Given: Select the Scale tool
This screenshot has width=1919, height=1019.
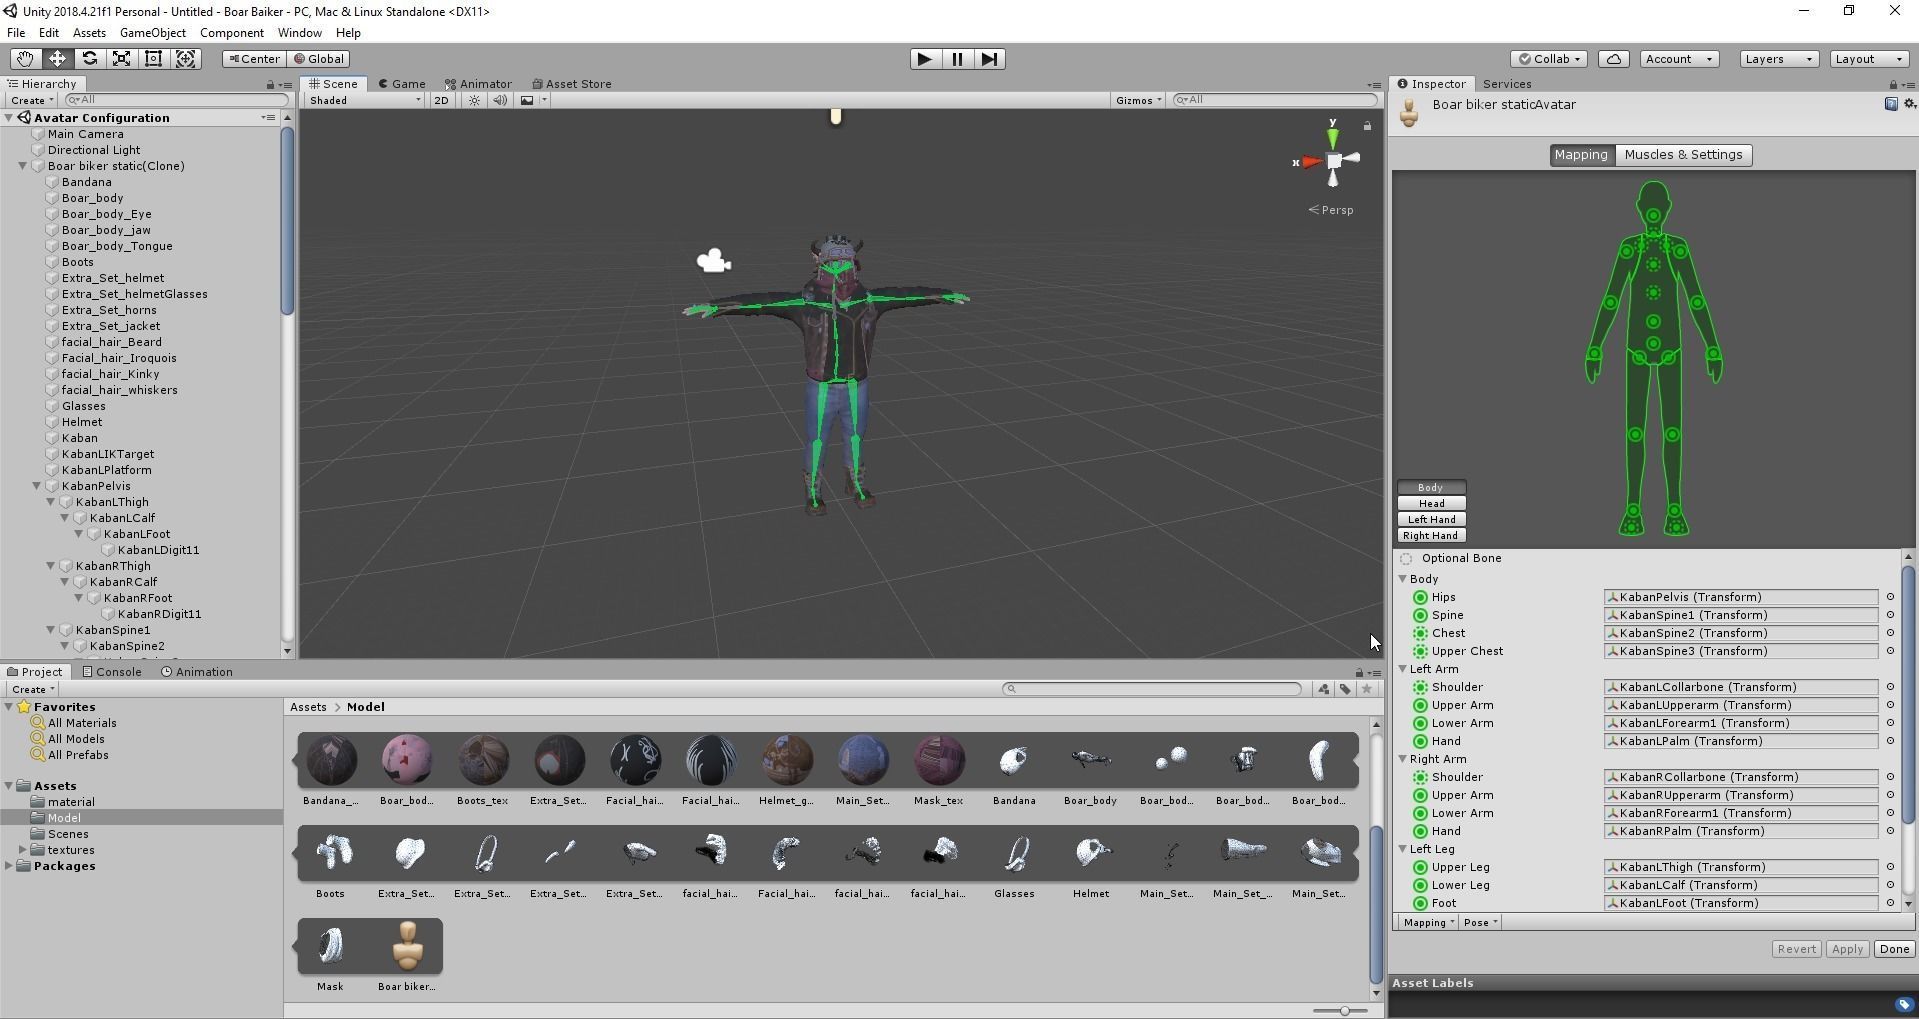Looking at the screenshot, I should coord(121,59).
